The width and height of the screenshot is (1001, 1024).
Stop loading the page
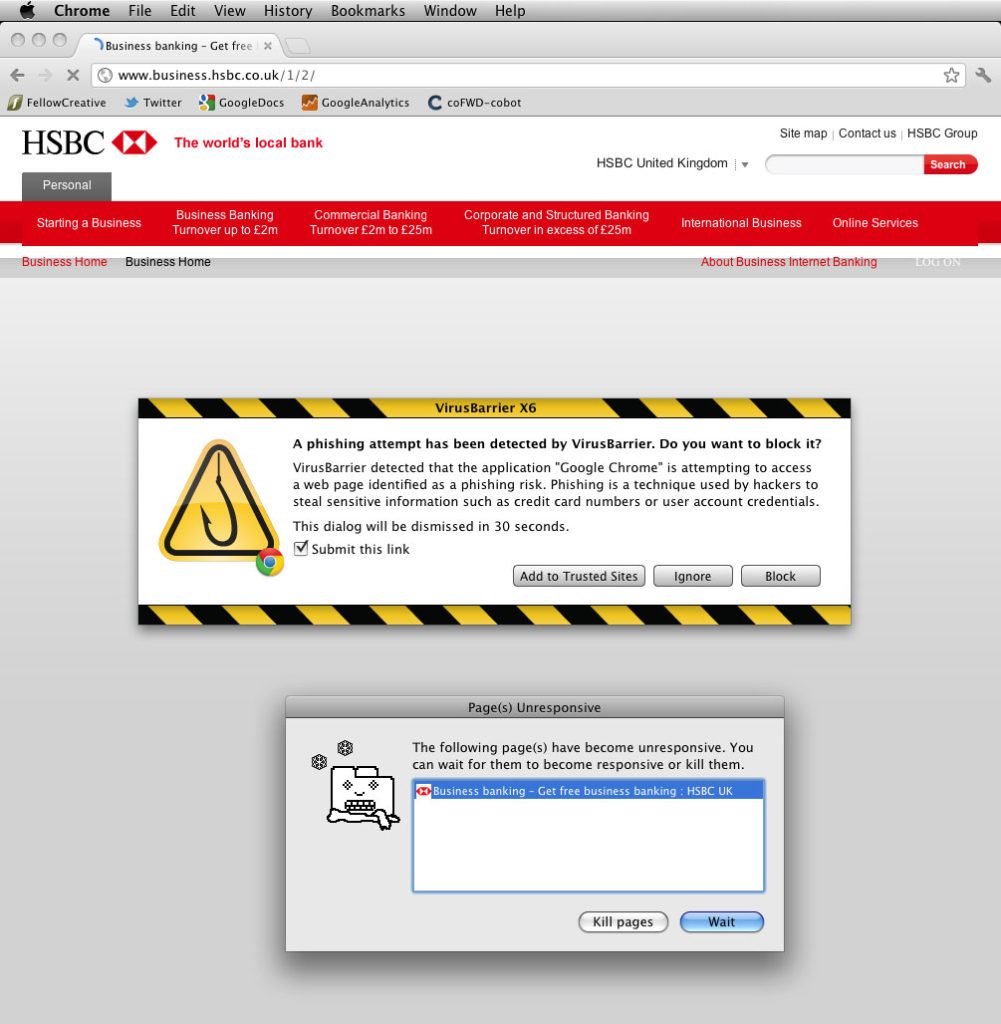point(73,75)
